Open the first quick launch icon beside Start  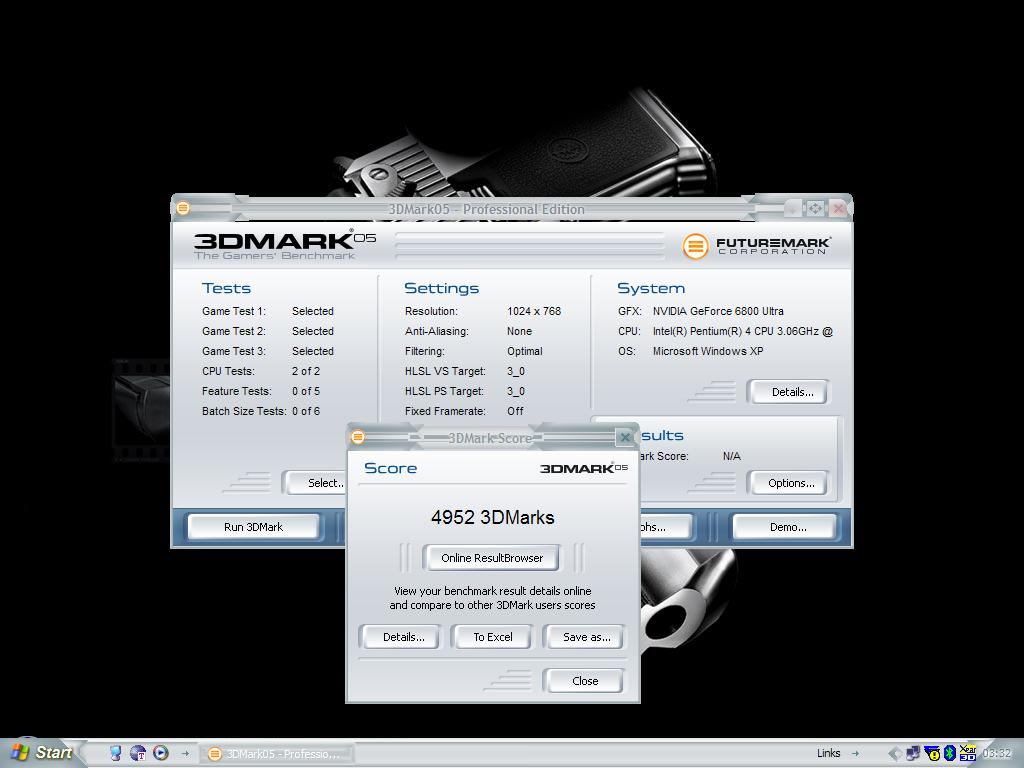click(x=116, y=753)
